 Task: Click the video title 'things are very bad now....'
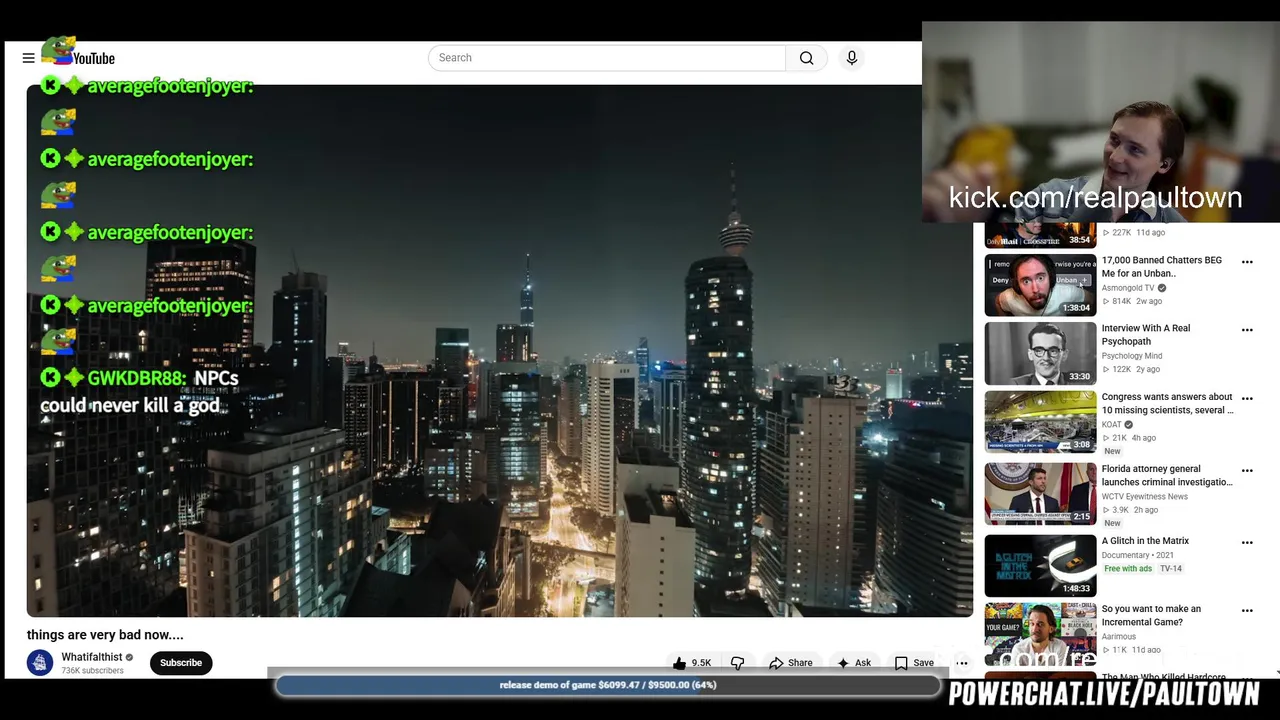(105, 634)
